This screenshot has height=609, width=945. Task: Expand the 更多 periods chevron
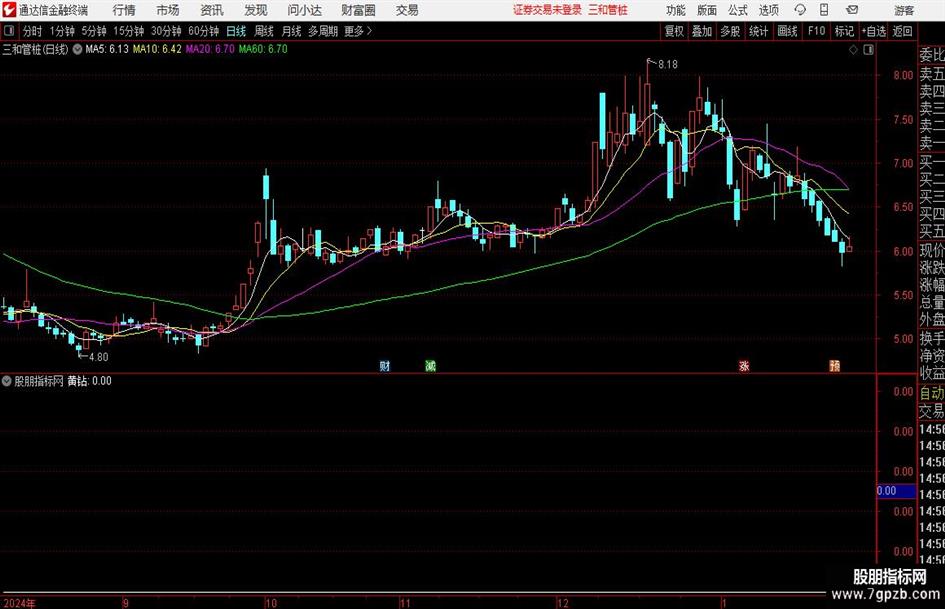pos(369,31)
